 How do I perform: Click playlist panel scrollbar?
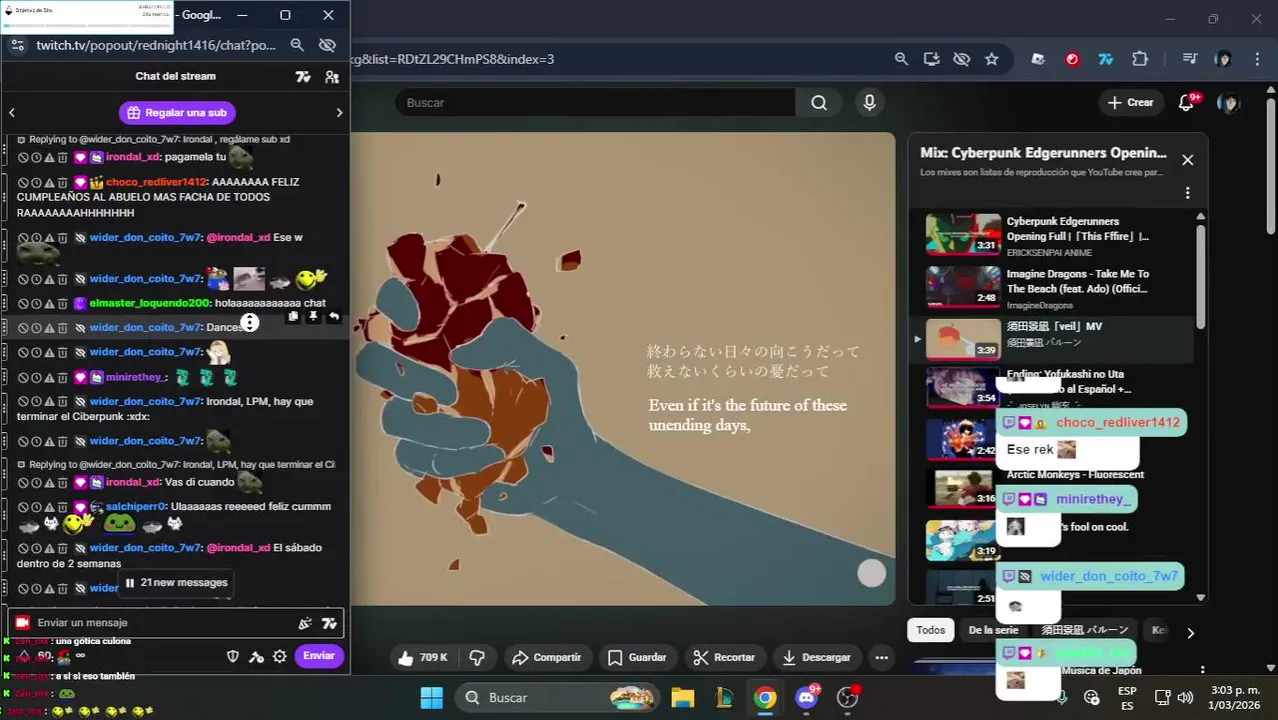[1201, 275]
